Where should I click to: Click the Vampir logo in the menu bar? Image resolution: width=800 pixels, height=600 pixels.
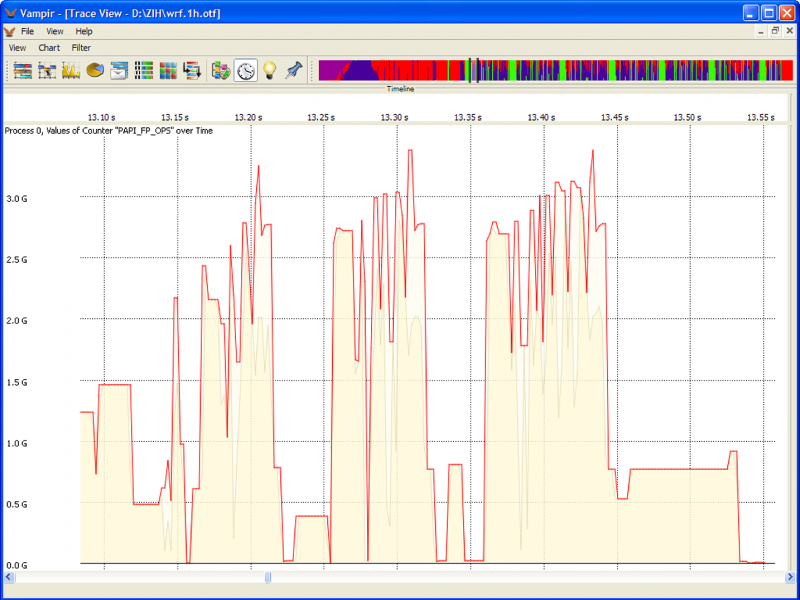(x=9, y=32)
